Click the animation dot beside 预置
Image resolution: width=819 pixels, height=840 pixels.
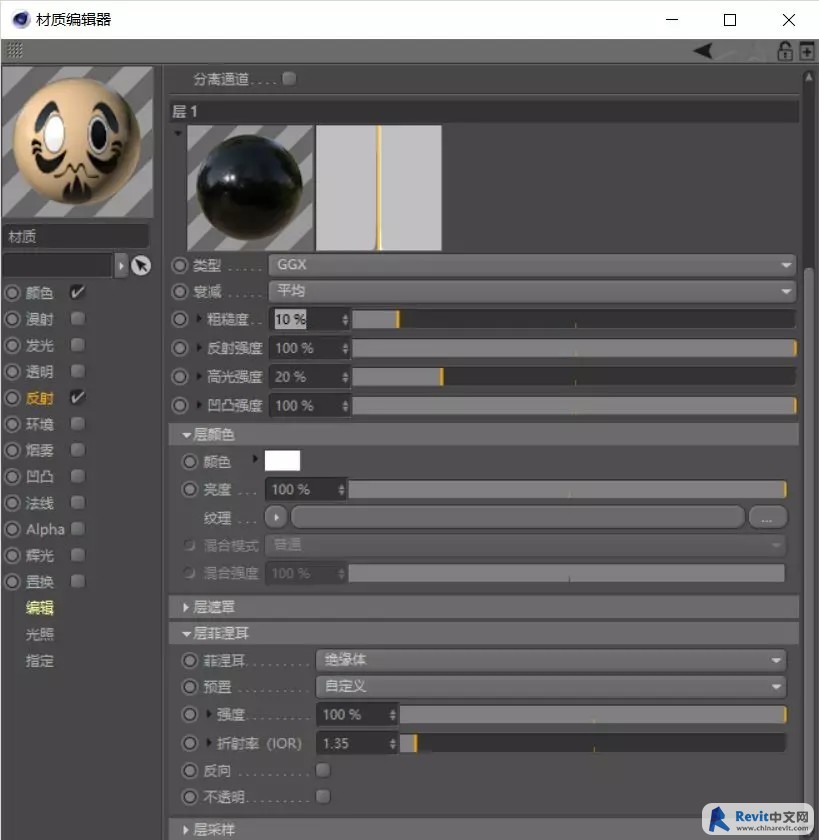[190, 687]
